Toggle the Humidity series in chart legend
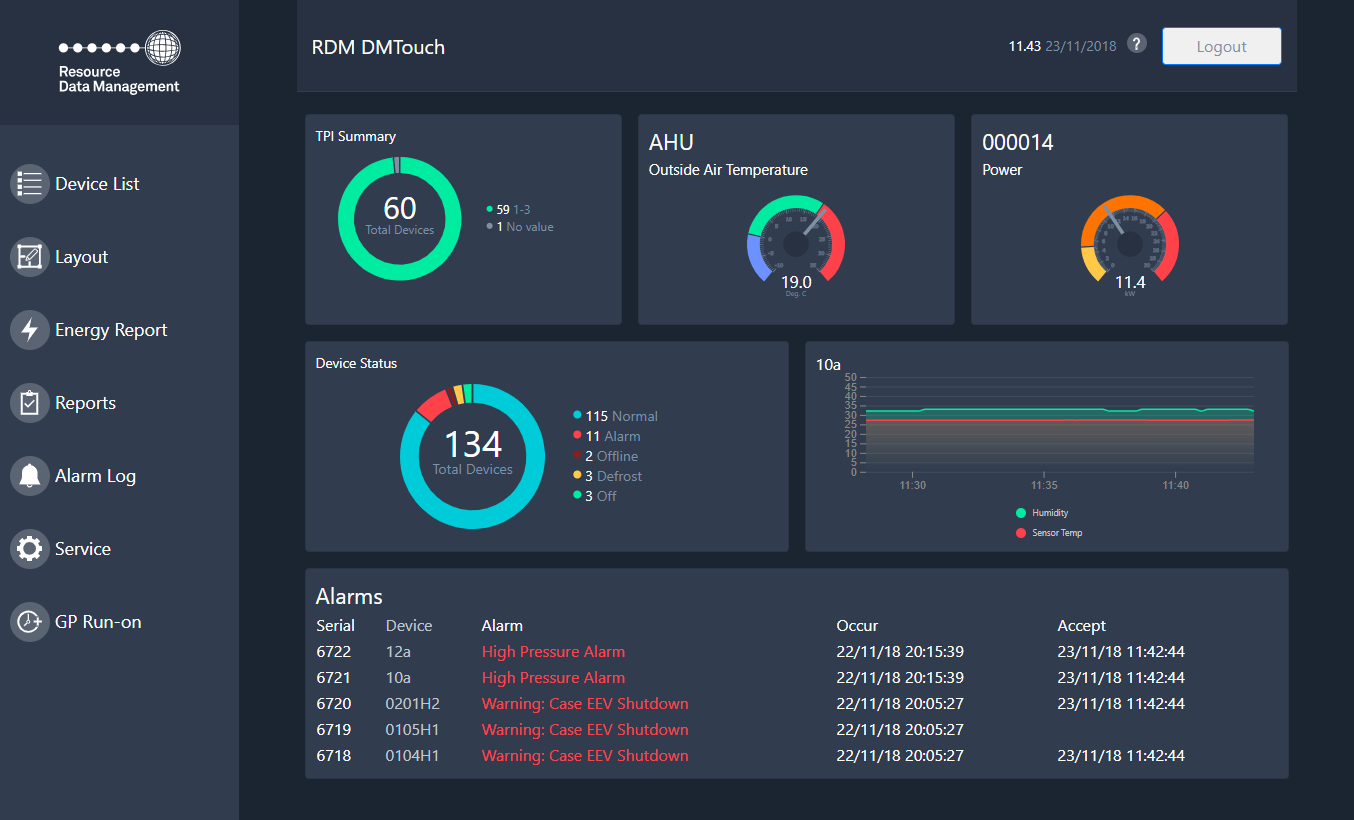Image resolution: width=1354 pixels, height=820 pixels. [1049, 513]
